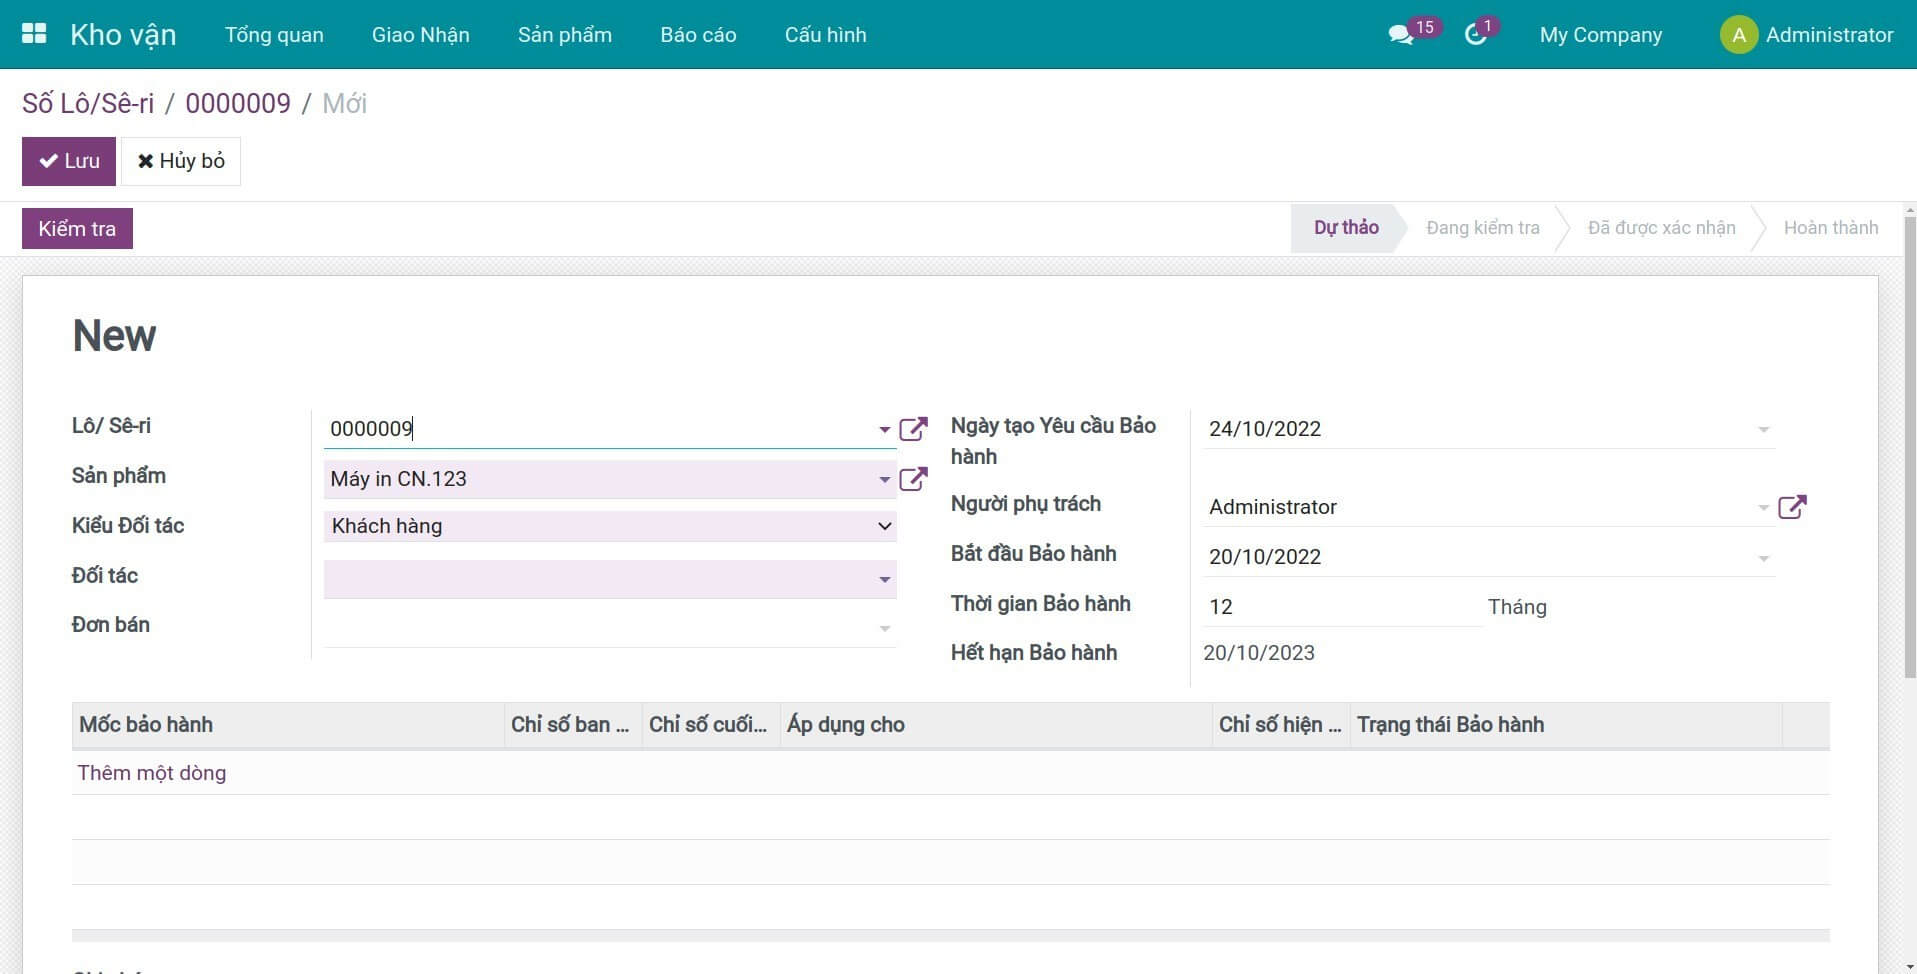Open the Cấu hình menu
Image resolution: width=1917 pixels, height=974 pixels.
(825, 35)
